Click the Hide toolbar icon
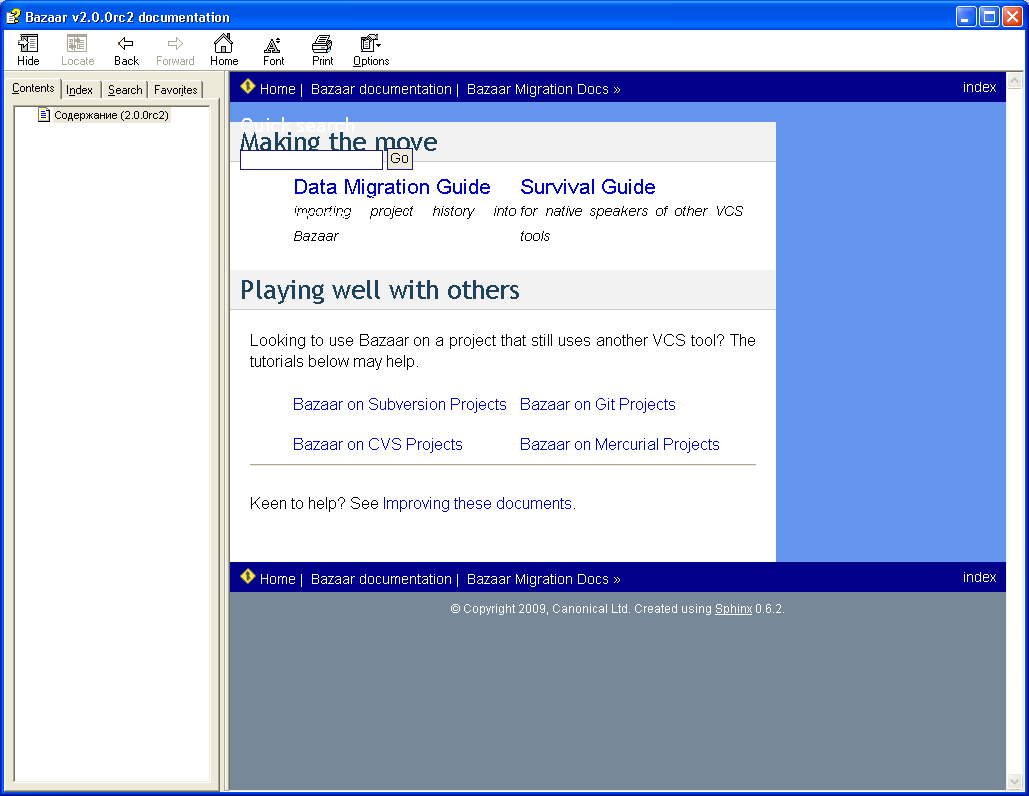The width and height of the screenshot is (1029, 796). pyautogui.click(x=28, y=44)
